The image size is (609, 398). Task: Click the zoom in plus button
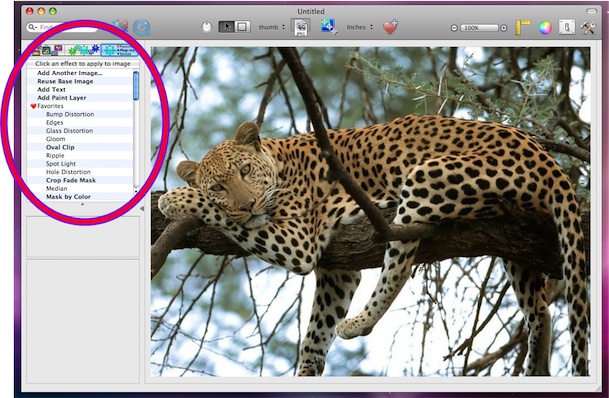(x=504, y=28)
